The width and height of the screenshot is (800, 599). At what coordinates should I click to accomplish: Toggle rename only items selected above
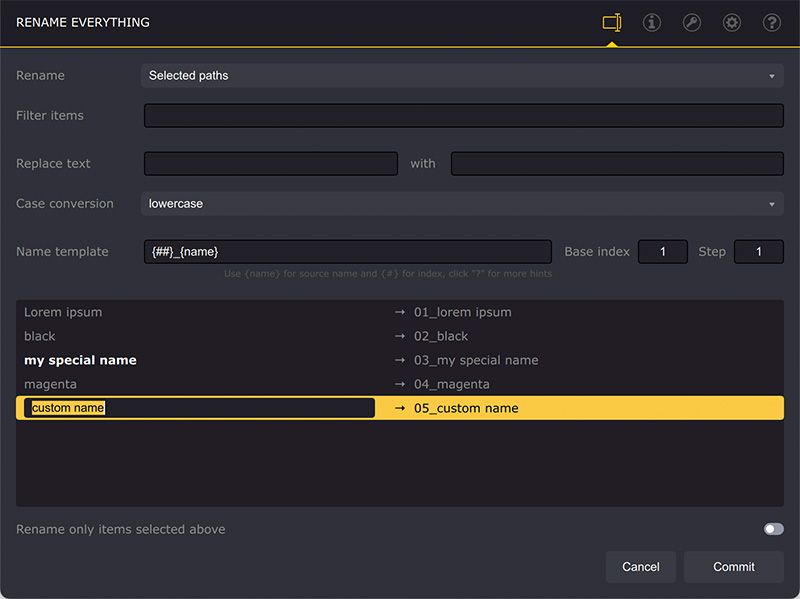pos(773,528)
